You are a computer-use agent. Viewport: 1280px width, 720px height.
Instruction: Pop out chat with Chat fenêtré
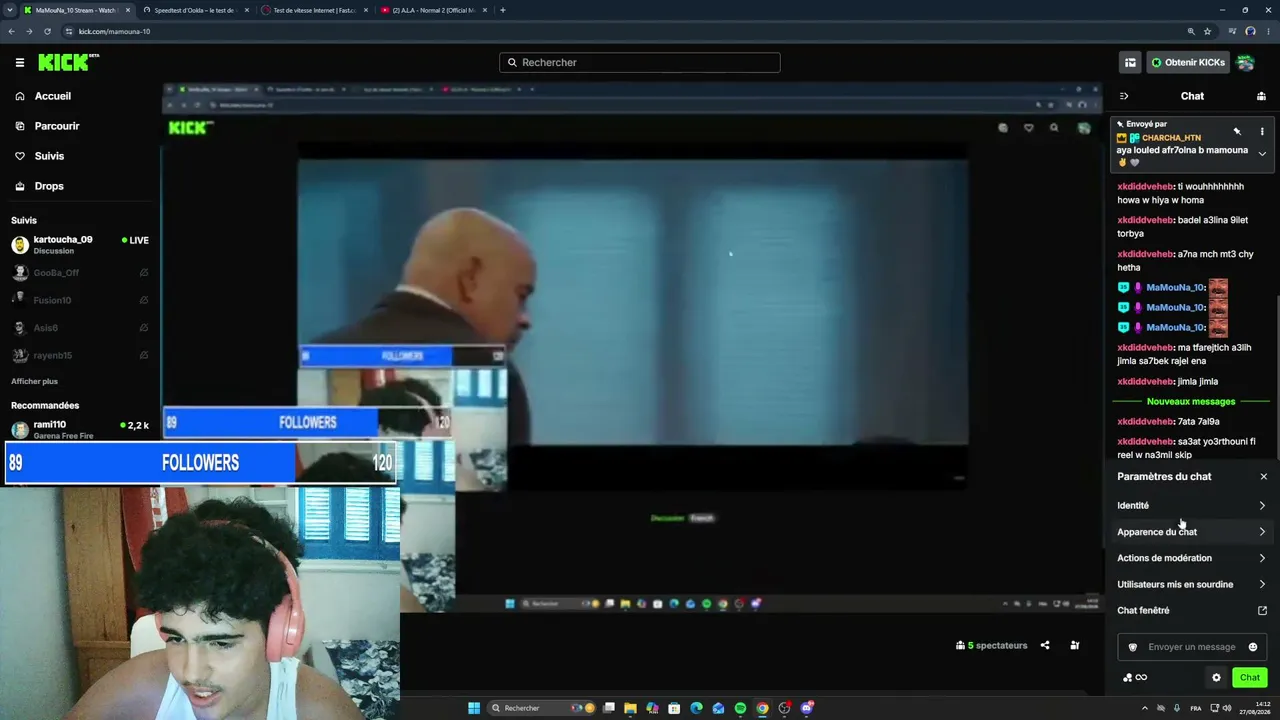1192,610
